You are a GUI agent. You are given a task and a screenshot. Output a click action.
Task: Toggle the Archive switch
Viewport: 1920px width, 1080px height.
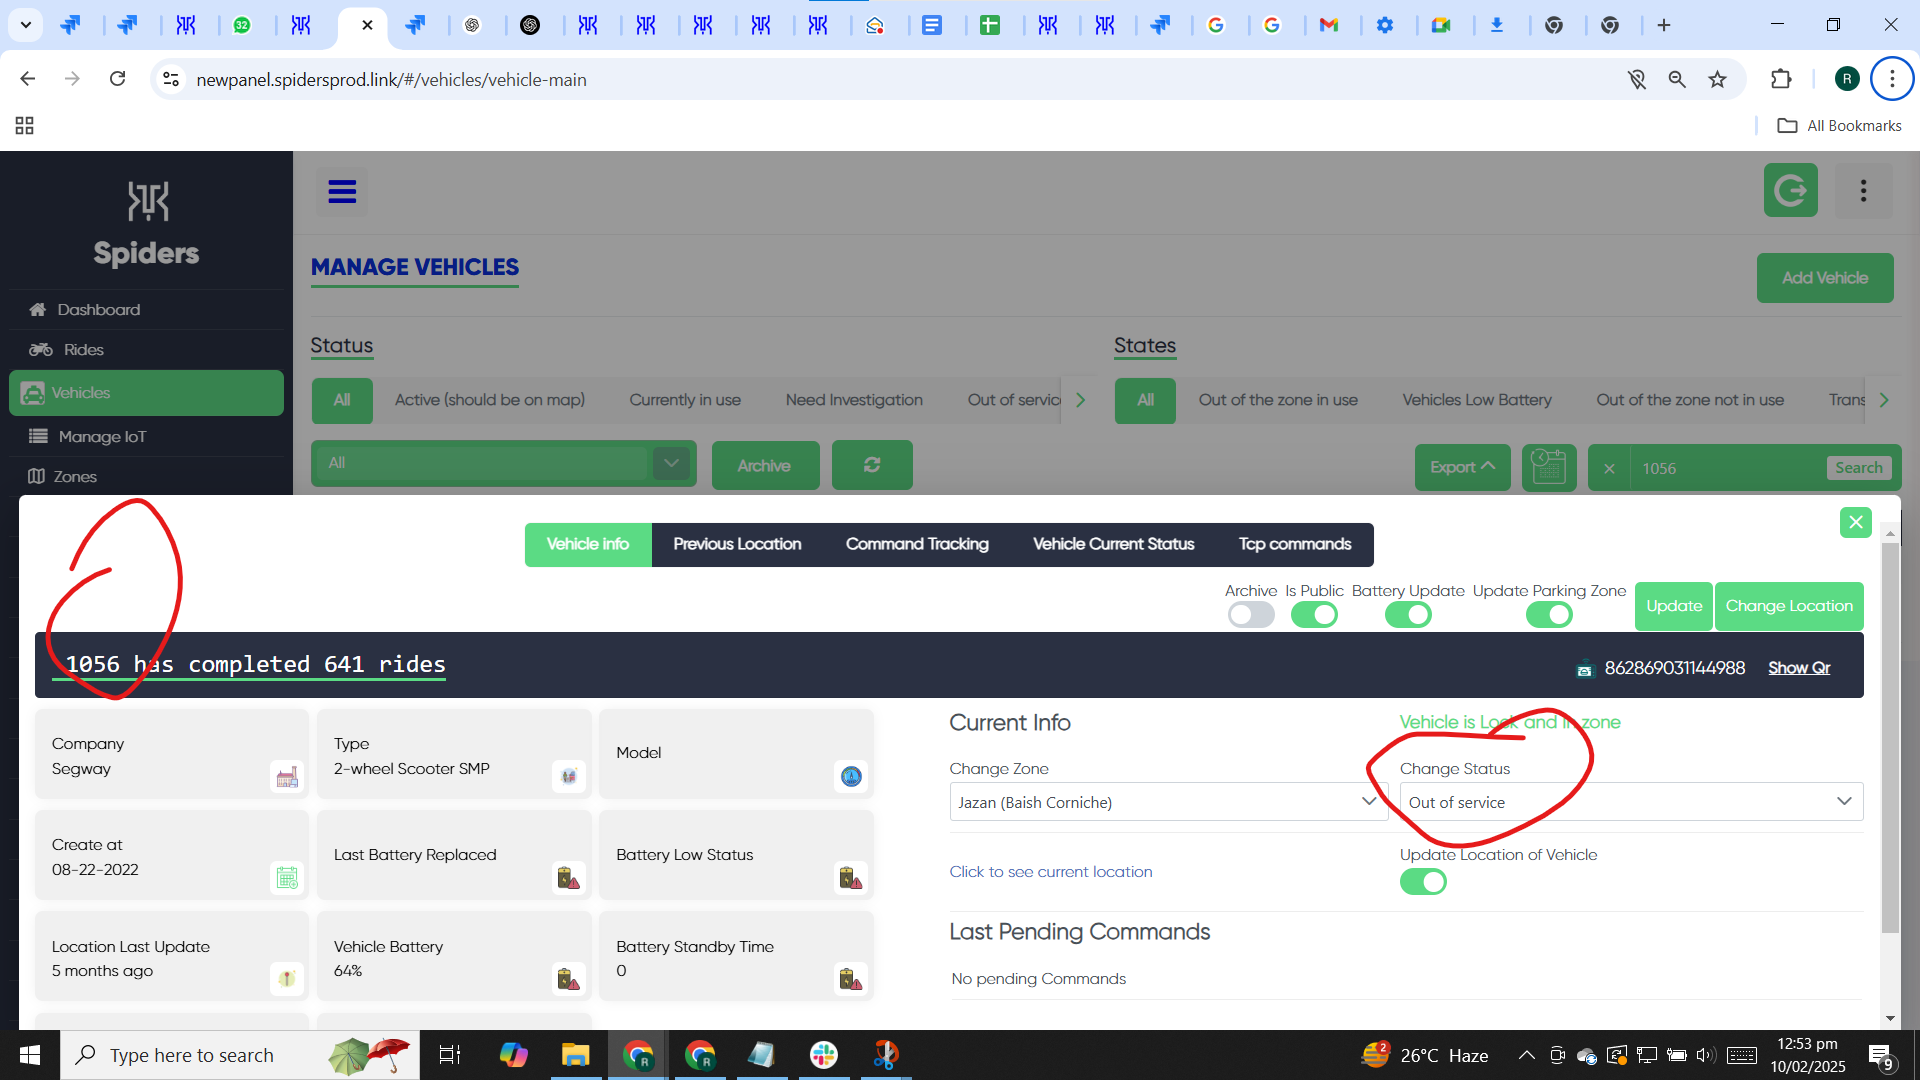coord(1250,615)
